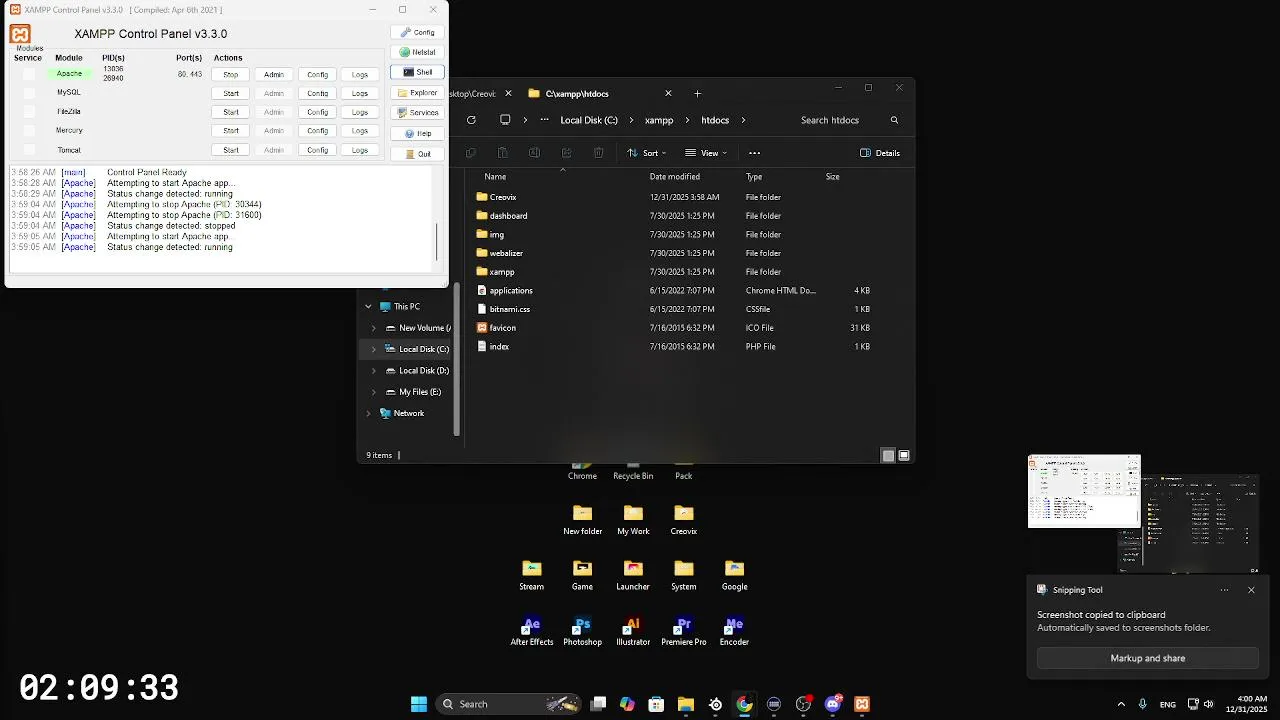Open Netstat in the XAMPP panel

pyautogui.click(x=417, y=52)
